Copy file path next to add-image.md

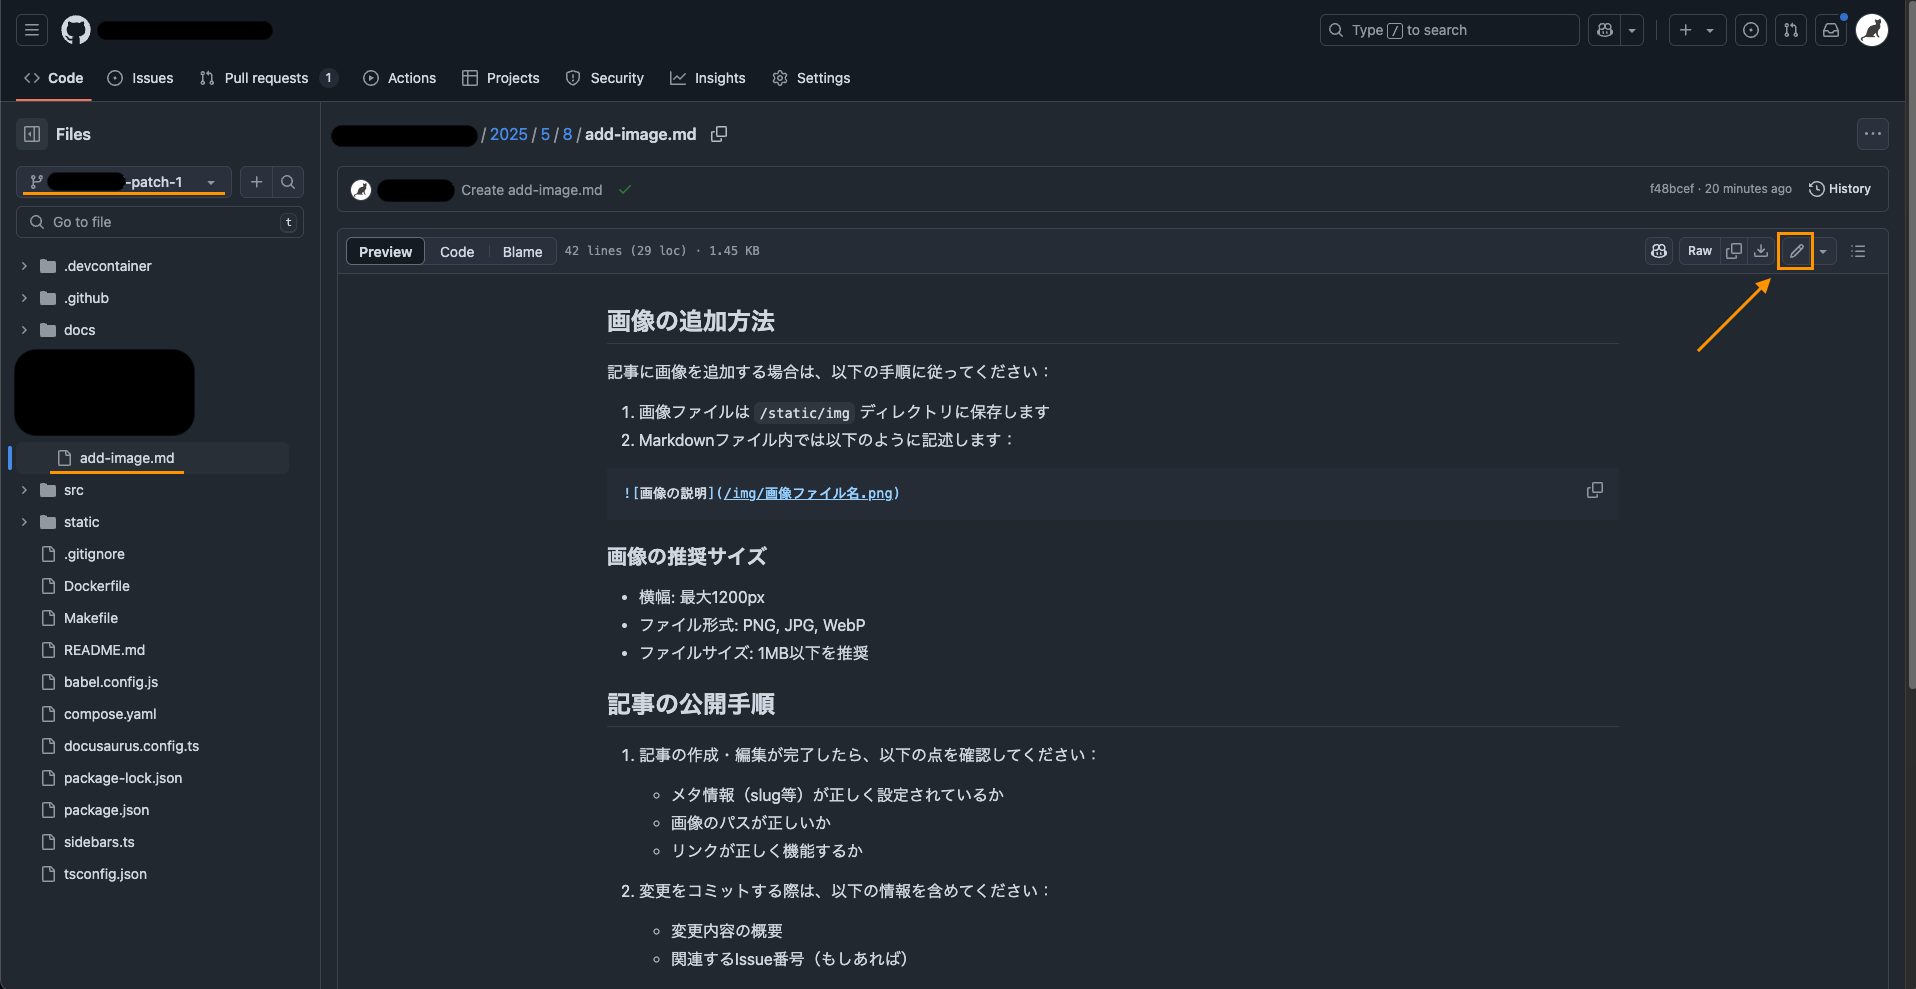tap(718, 134)
